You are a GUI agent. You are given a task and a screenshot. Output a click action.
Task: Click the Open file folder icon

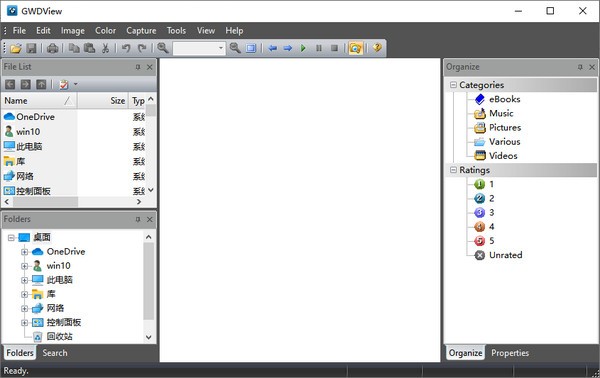coord(16,48)
